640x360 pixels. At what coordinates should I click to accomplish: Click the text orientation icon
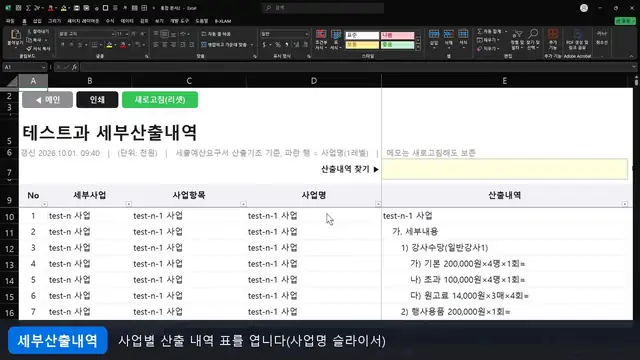click(x=184, y=34)
